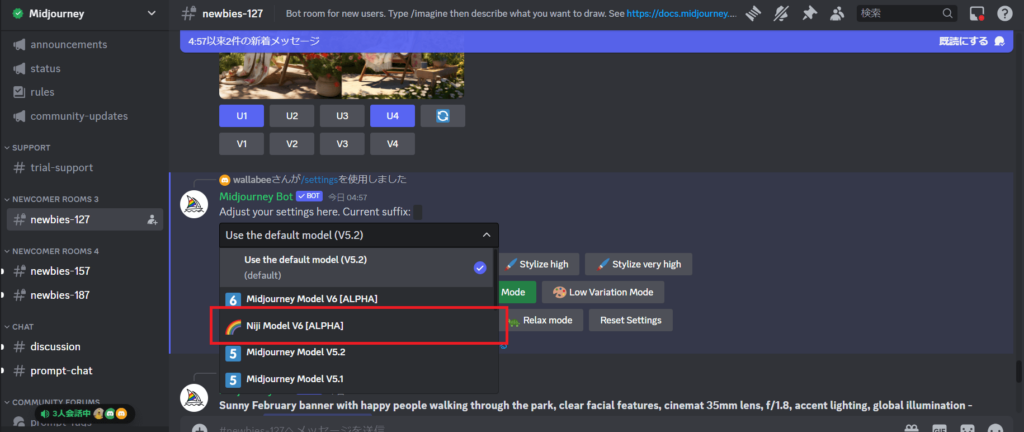
Task: Open the help icon
Action: click(1004, 14)
